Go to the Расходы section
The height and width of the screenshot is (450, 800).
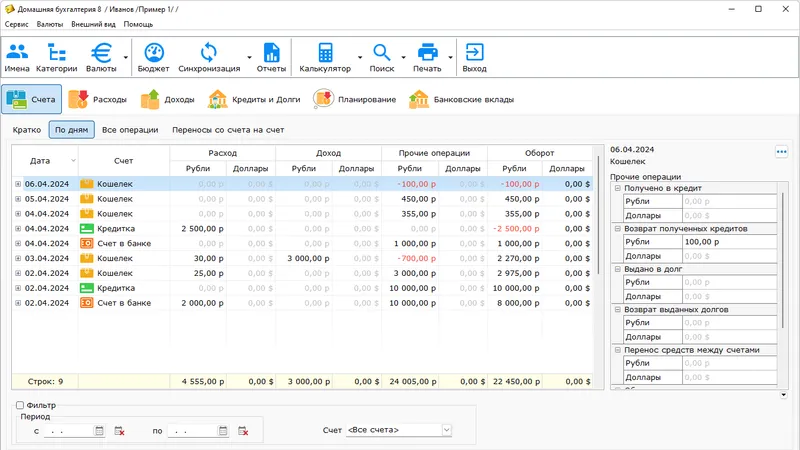[100, 100]
